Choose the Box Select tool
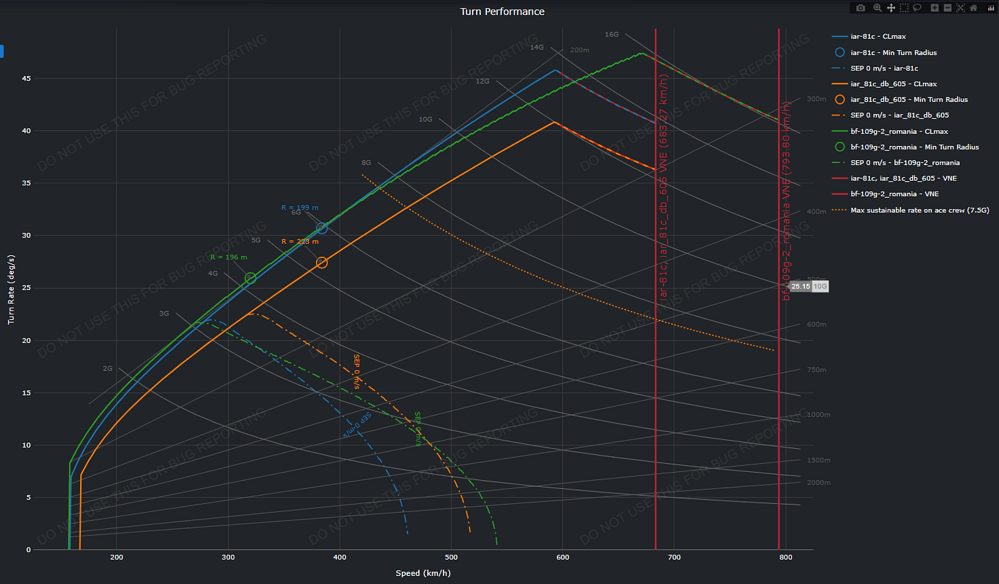This screenshot has width=999, height=584. click(x=904, y=8)
